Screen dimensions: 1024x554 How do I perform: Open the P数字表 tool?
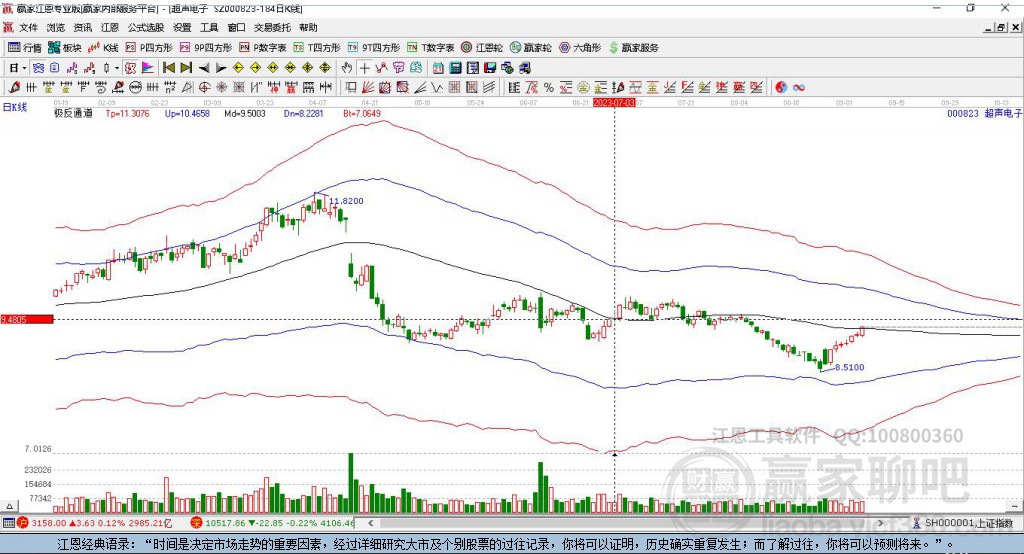[x=263, y=48]
